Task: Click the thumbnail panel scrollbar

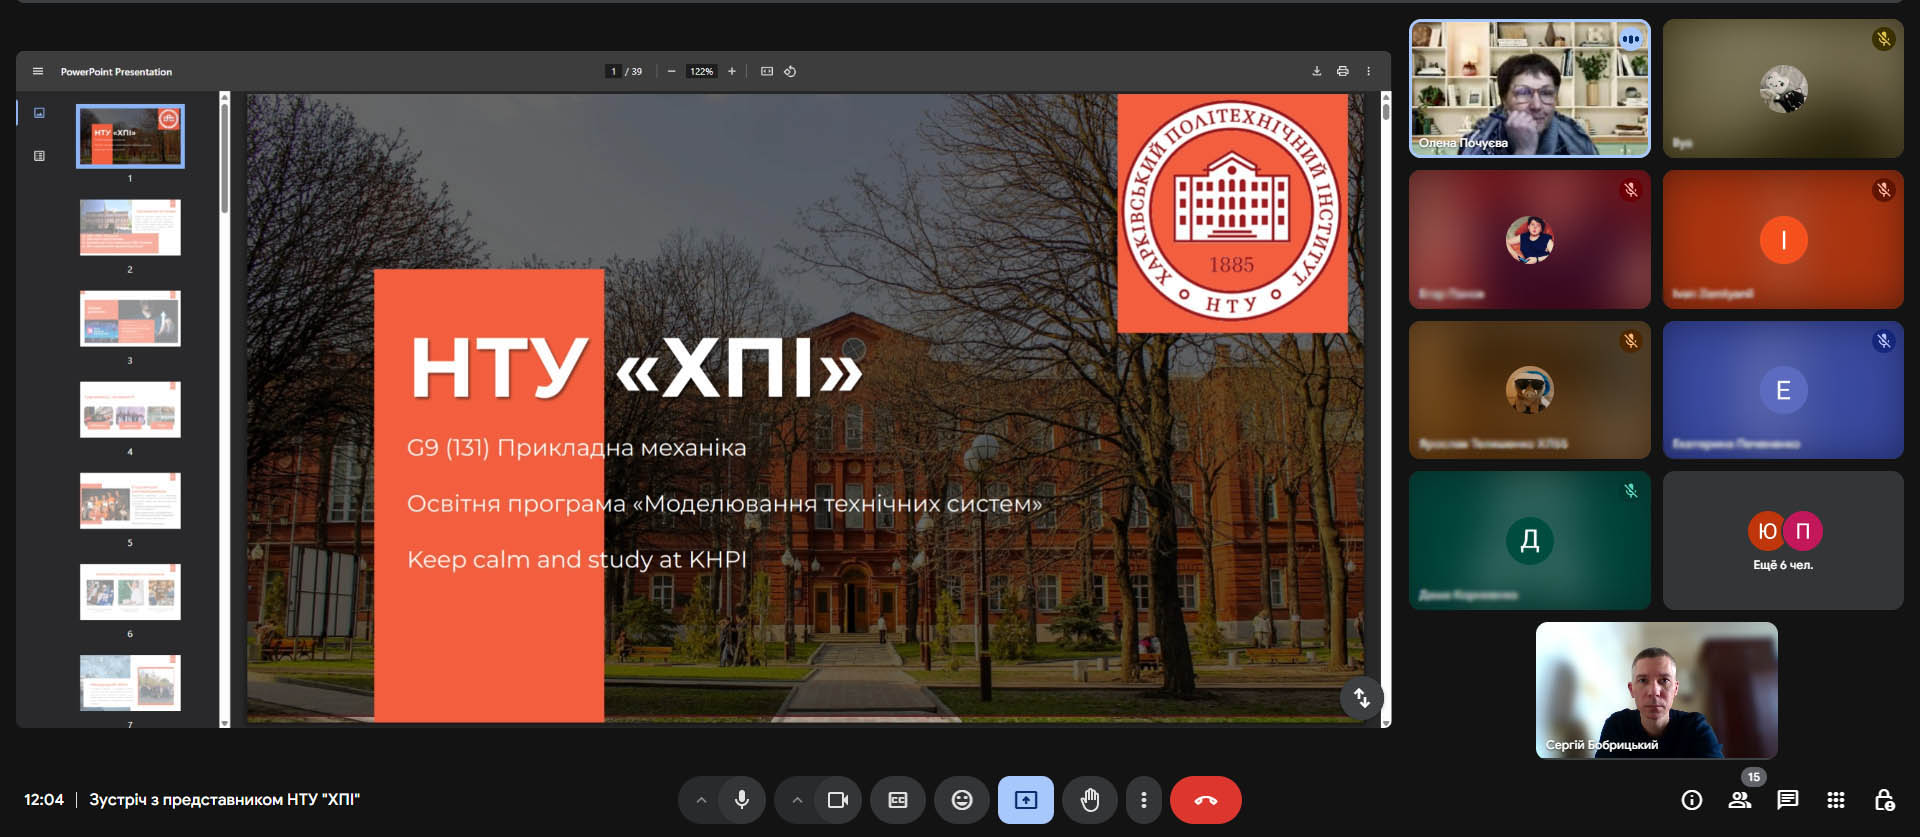Action: [x=225, y=158]
